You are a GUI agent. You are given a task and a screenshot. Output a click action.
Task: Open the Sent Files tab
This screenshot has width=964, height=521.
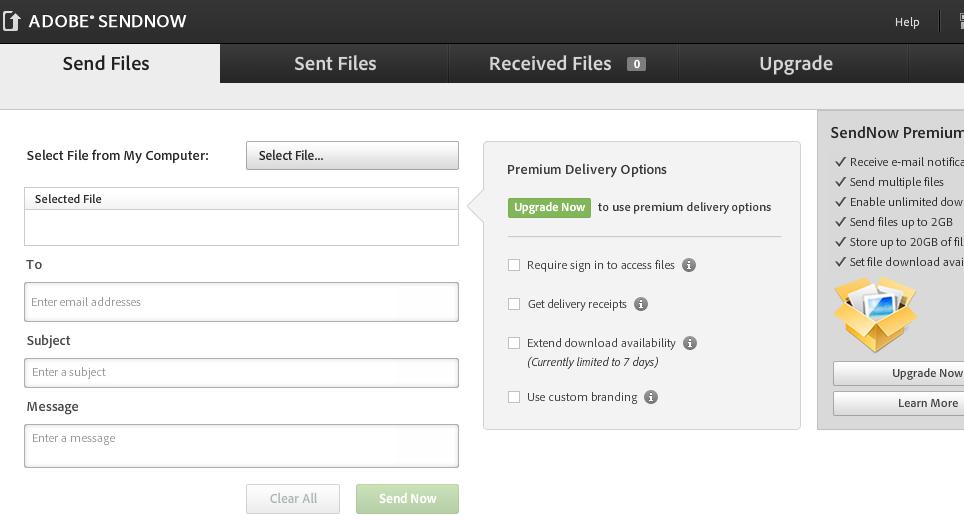pos(334,63)
